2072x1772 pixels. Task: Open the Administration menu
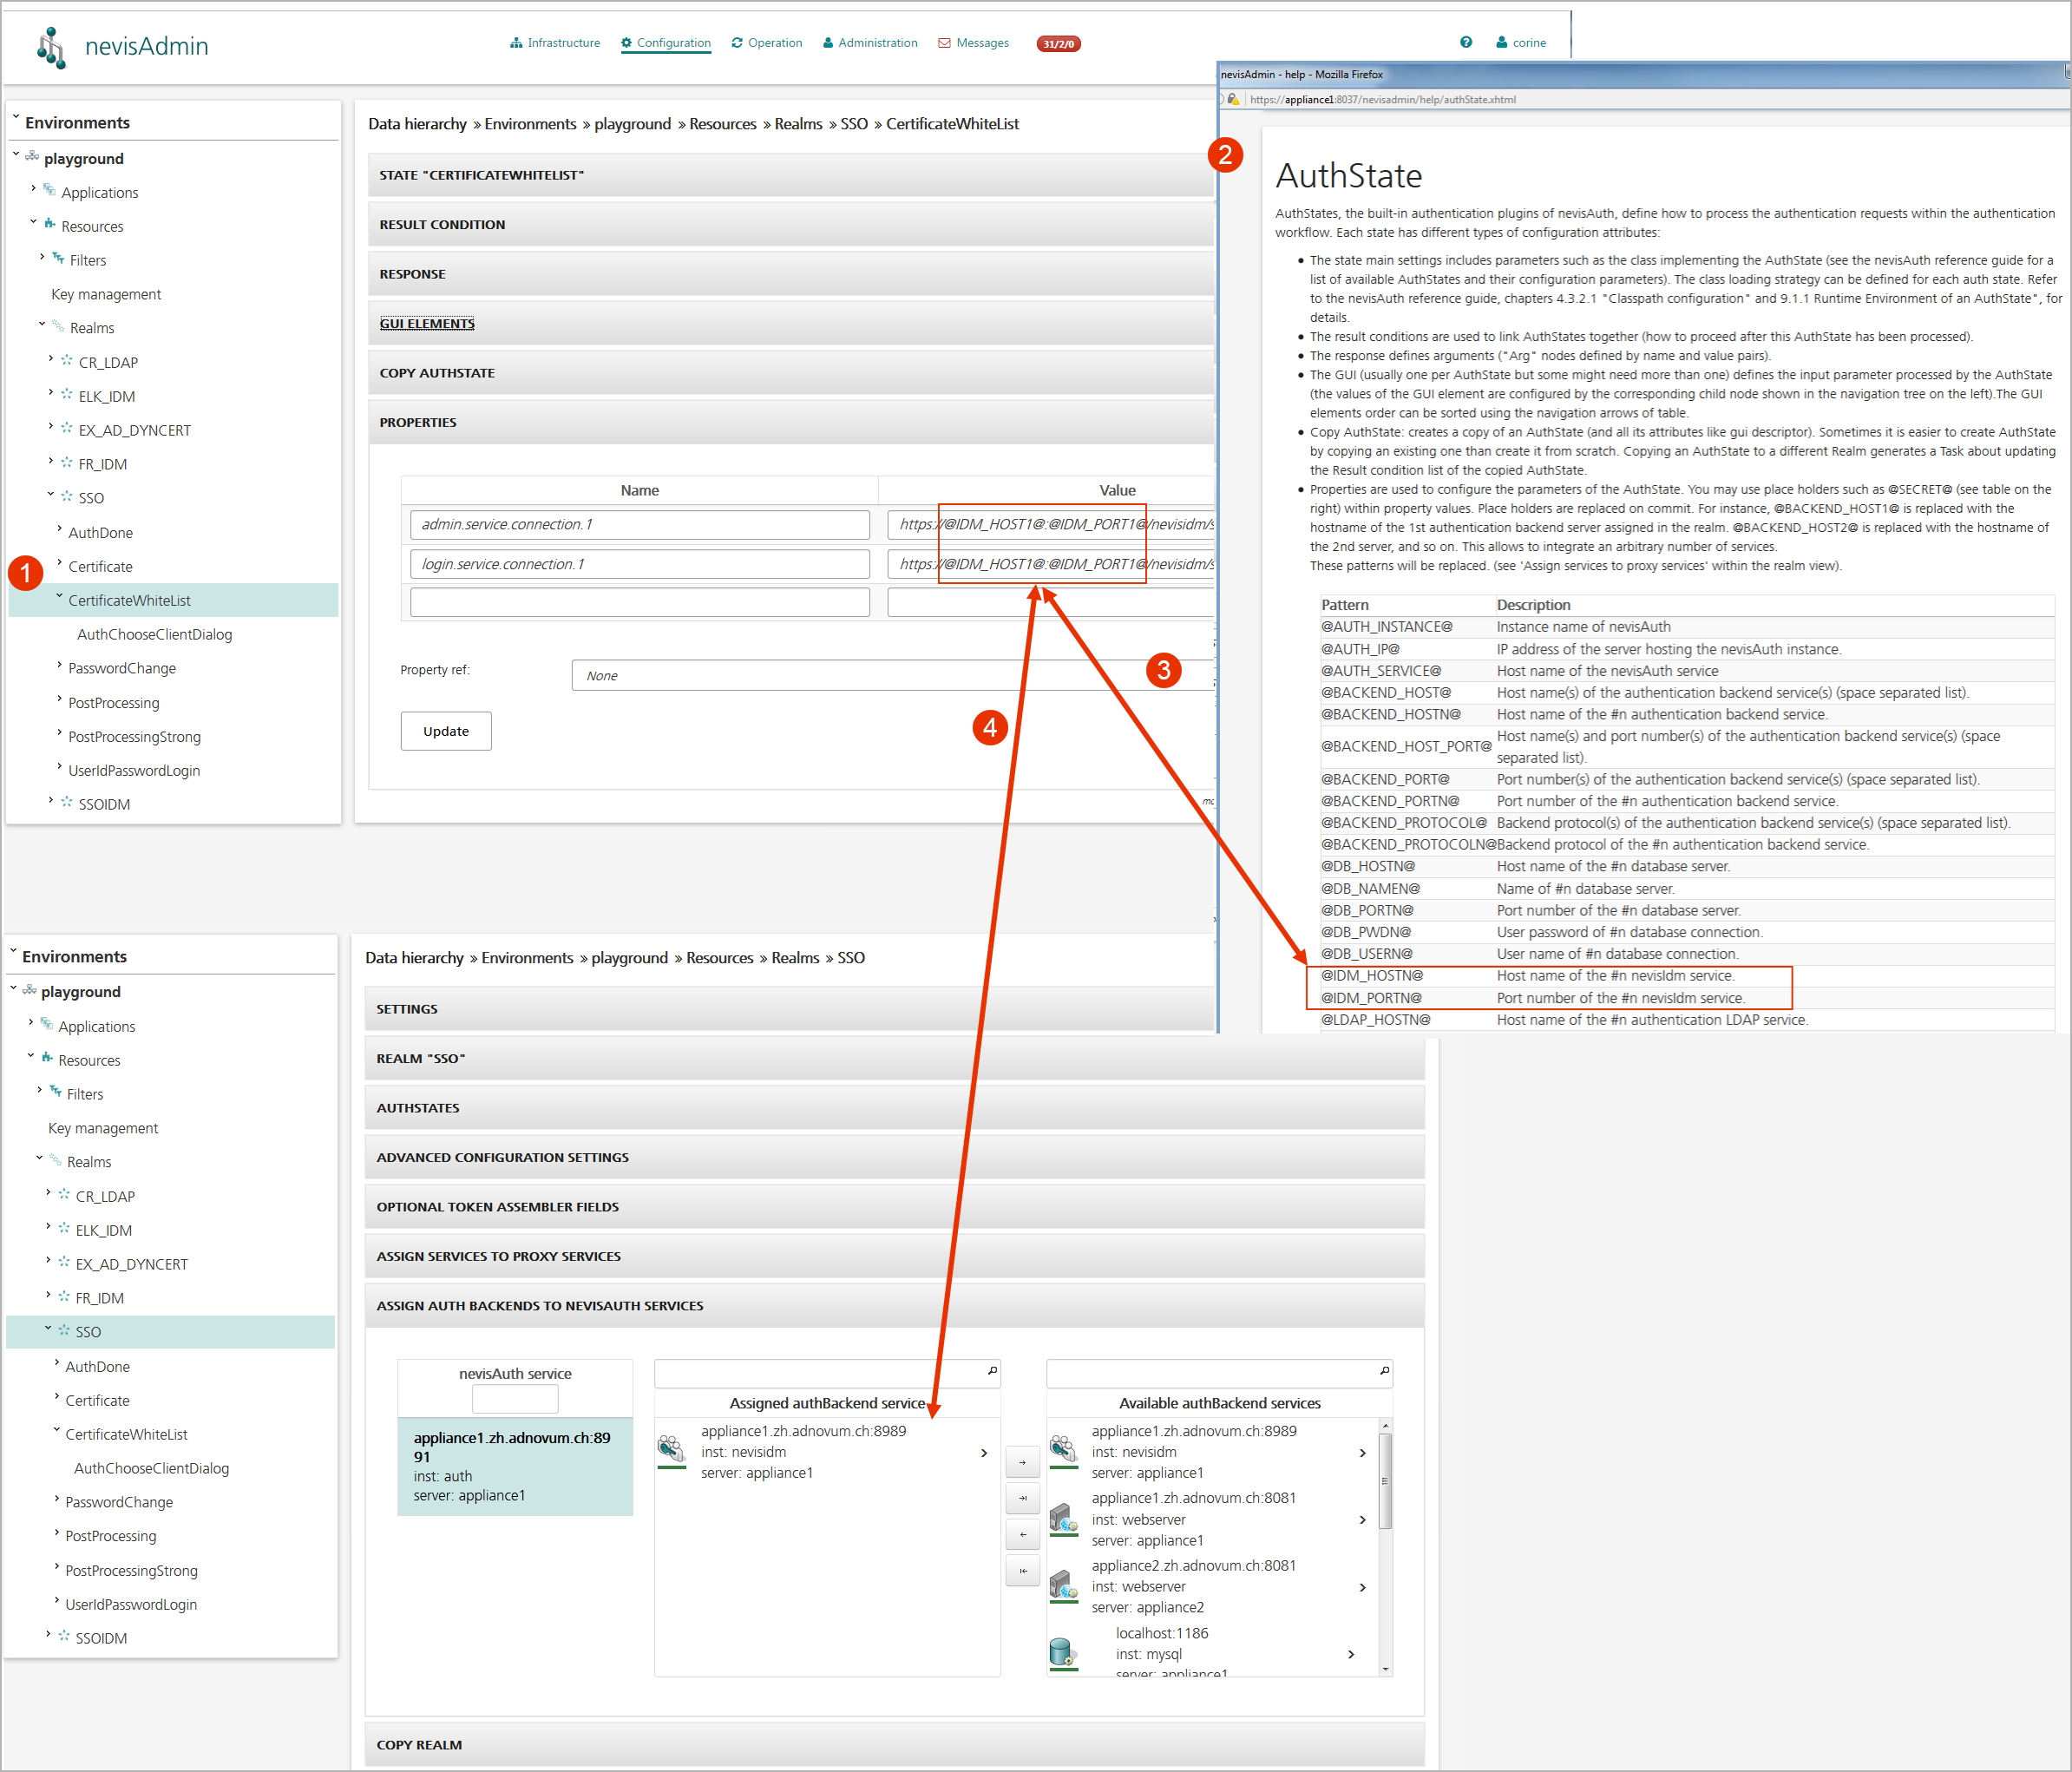pyautogui.click(x=870, y=43)
